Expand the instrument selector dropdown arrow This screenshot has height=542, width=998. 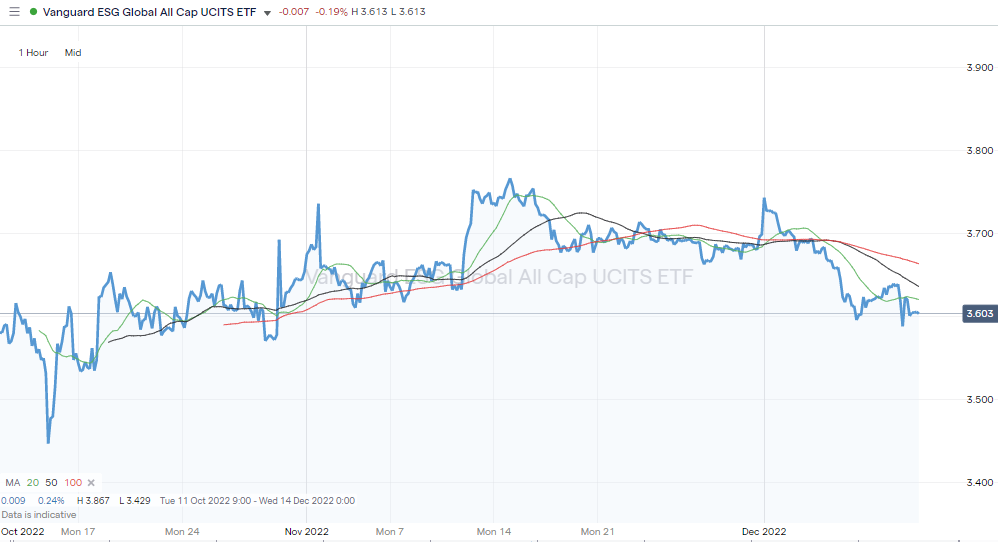pyautogui.click(x=267, y=13)
